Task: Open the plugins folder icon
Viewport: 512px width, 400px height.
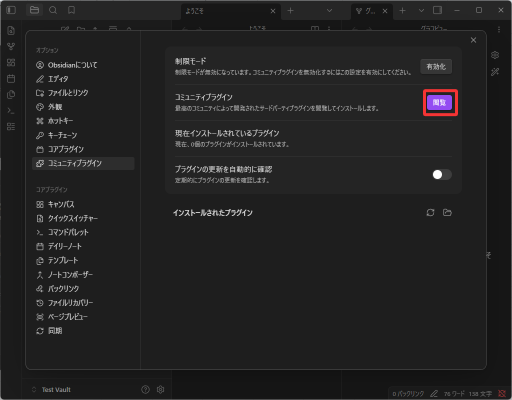Action: 447,212
